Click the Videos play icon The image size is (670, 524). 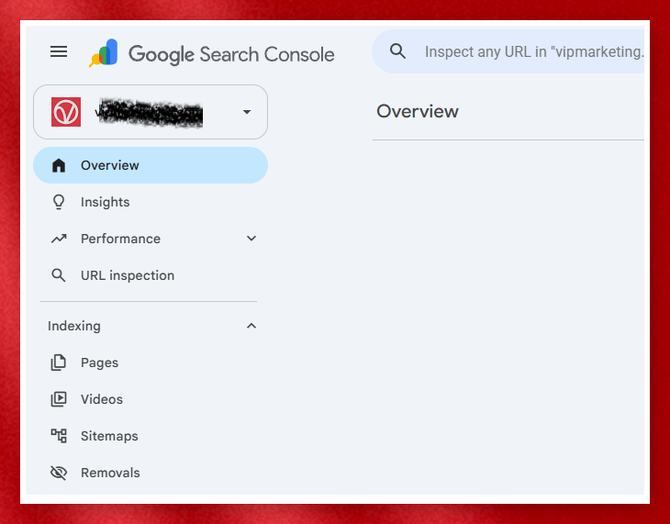tap(59, 399)
